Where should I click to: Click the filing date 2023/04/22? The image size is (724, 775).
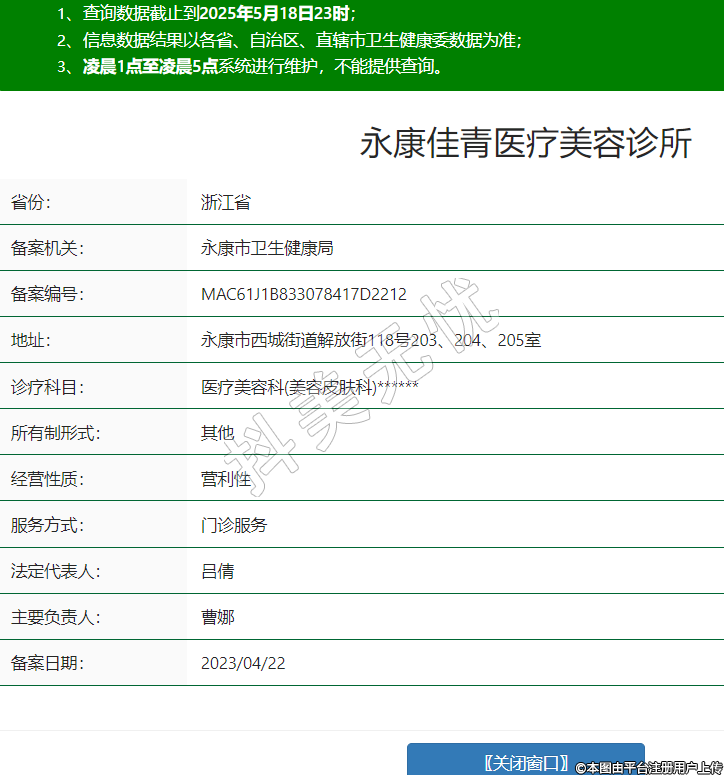(243, 663)
